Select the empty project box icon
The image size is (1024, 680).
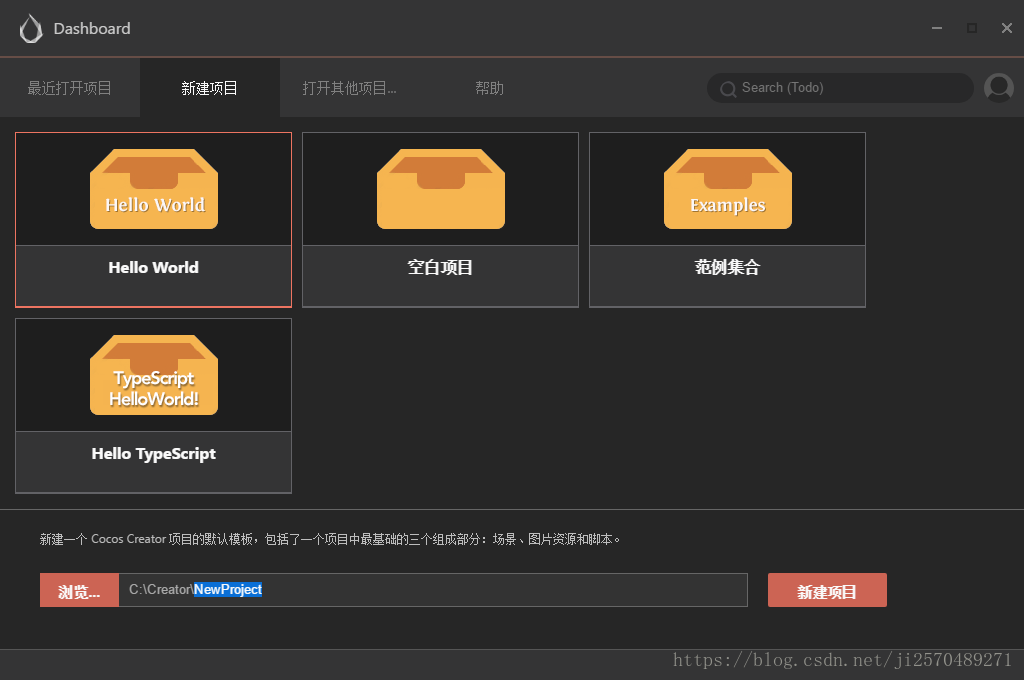(441, 189)
